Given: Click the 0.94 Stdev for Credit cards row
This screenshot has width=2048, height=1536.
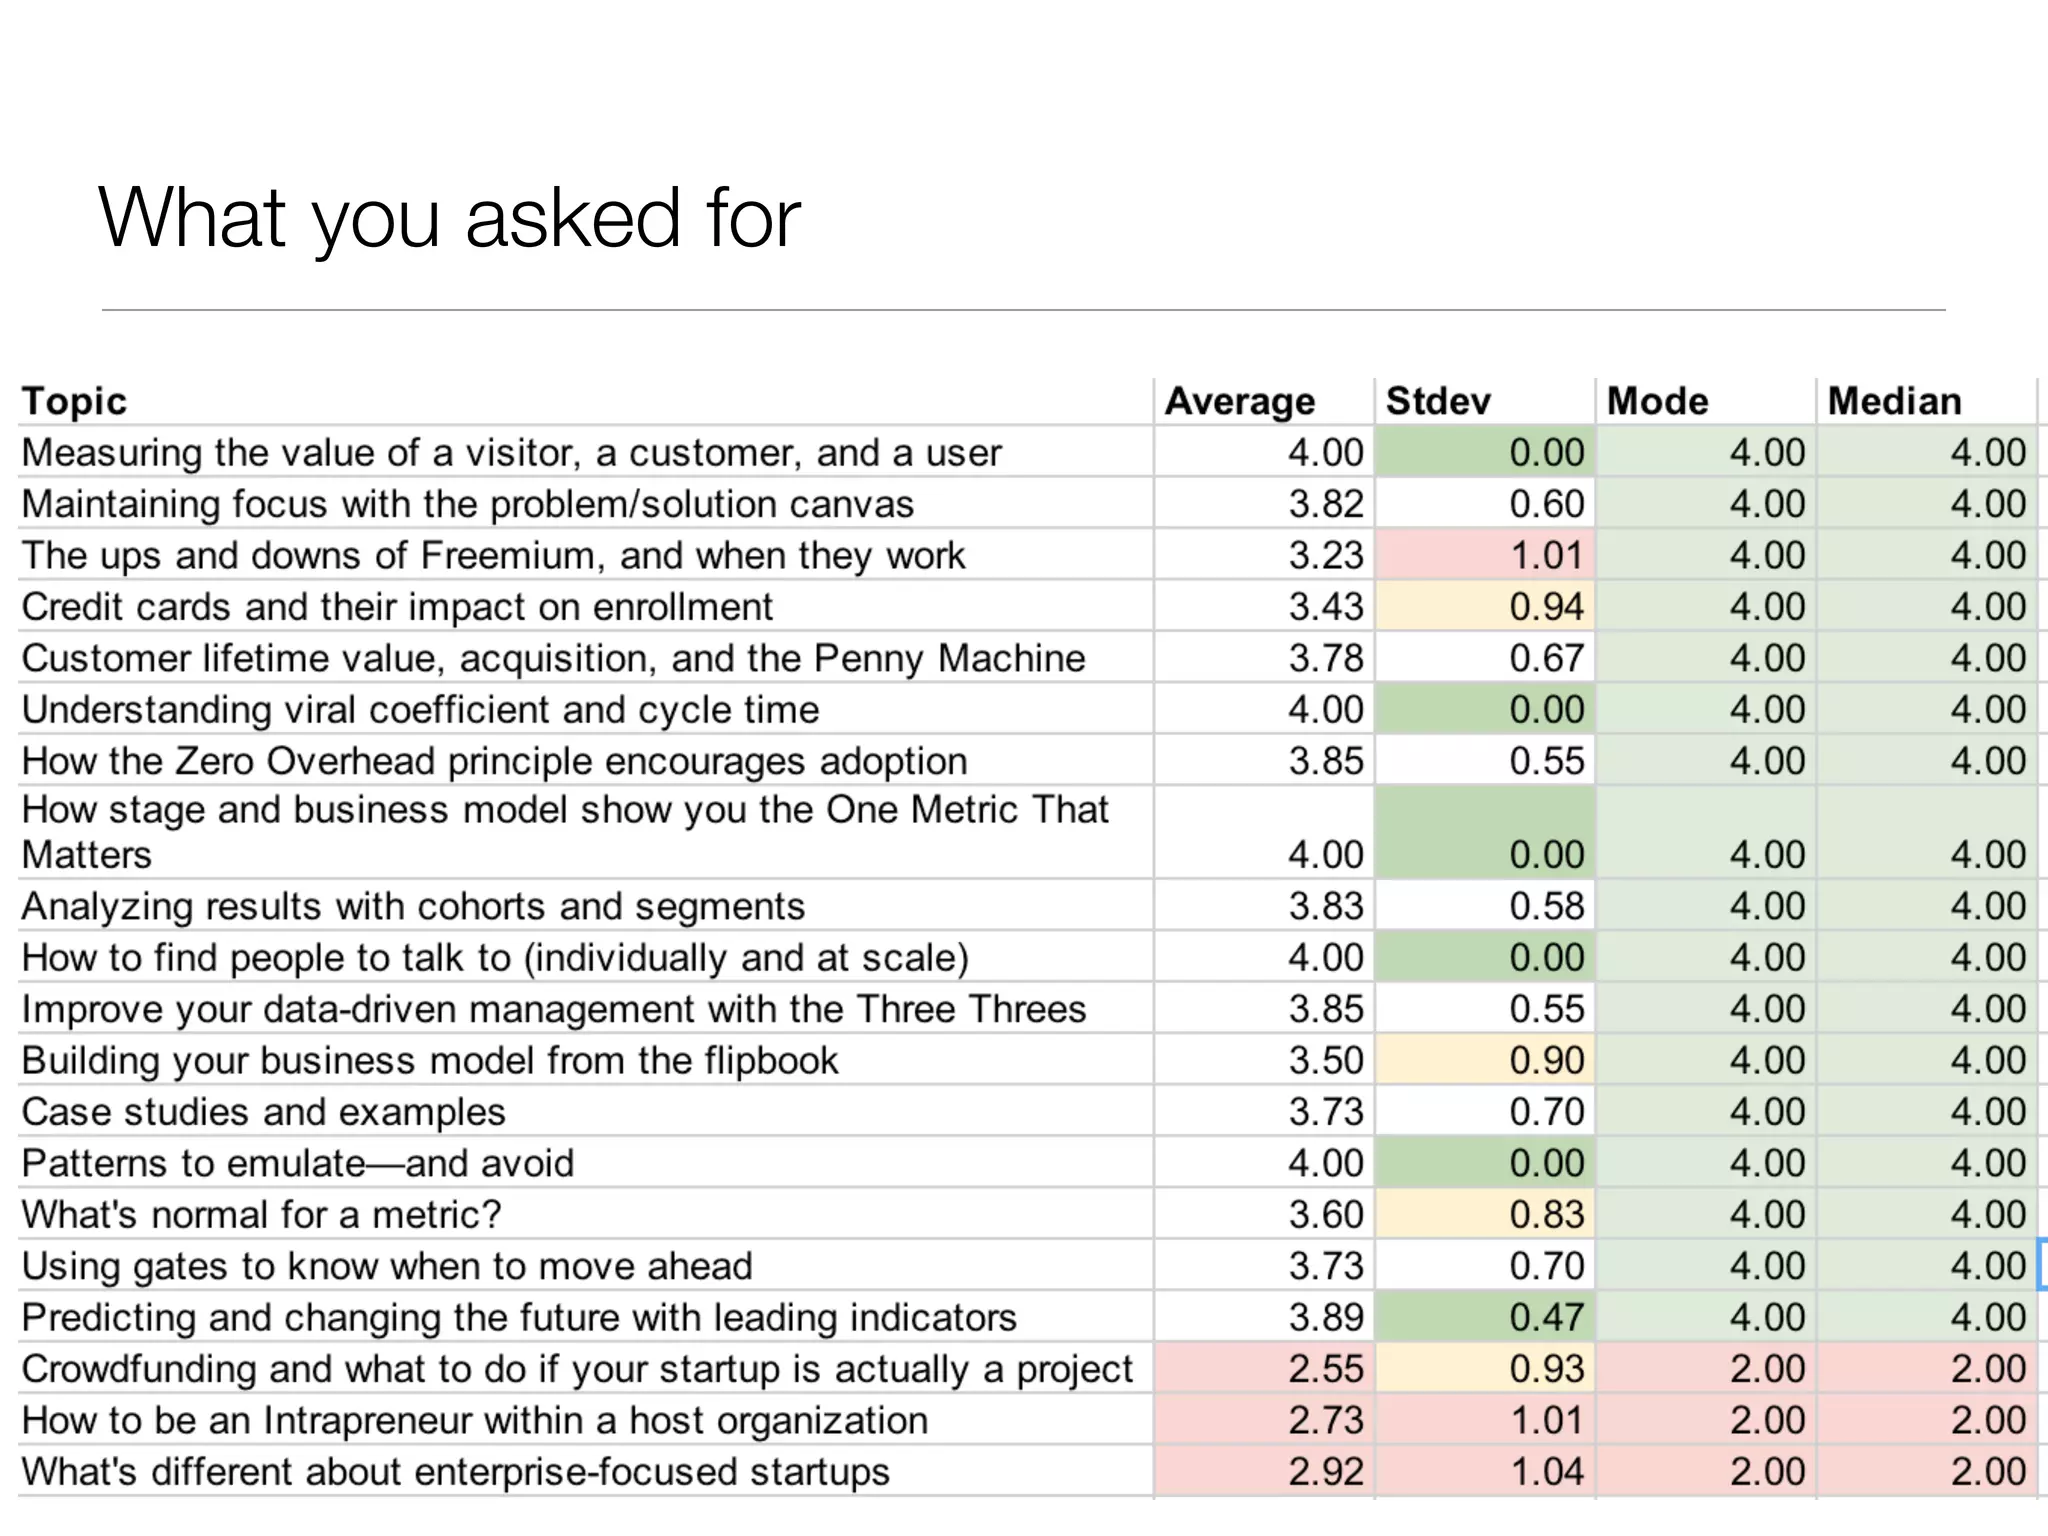Looking at the screenshot, I should [x=1546, y=606].
